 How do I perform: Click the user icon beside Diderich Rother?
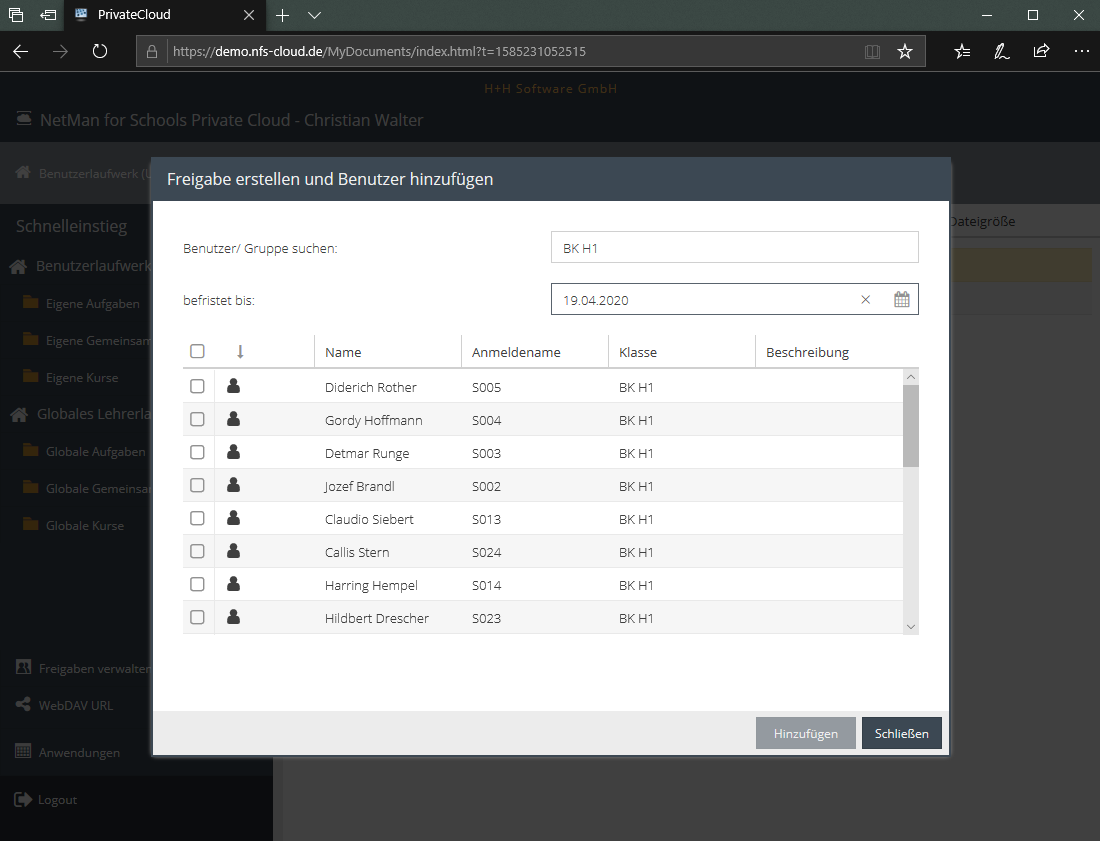click(234, 386)
